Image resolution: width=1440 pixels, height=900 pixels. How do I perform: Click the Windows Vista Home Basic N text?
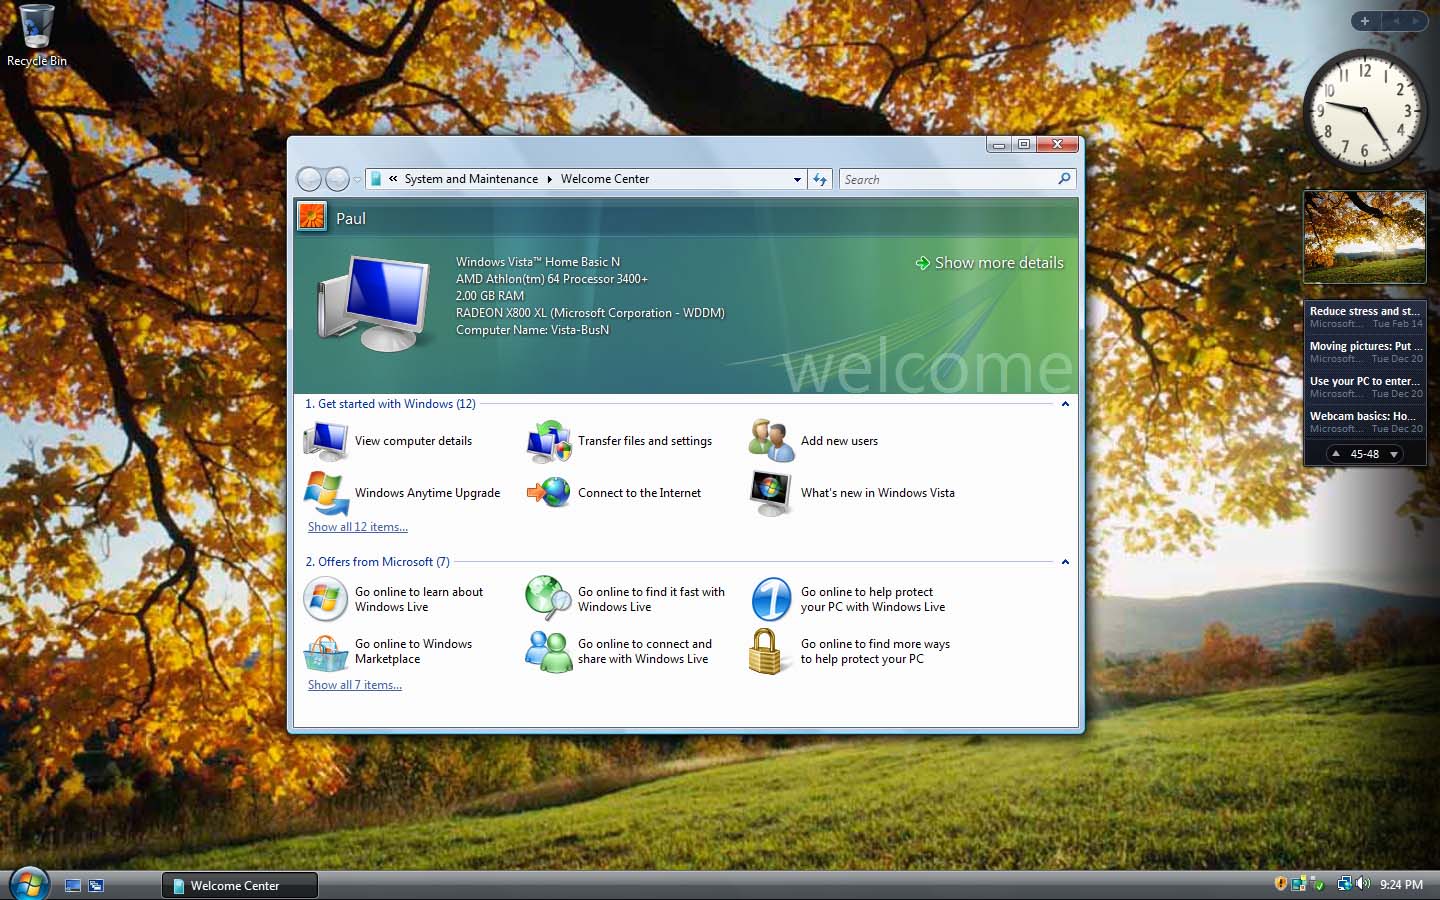pyautogui.click(x=538, y=262)
